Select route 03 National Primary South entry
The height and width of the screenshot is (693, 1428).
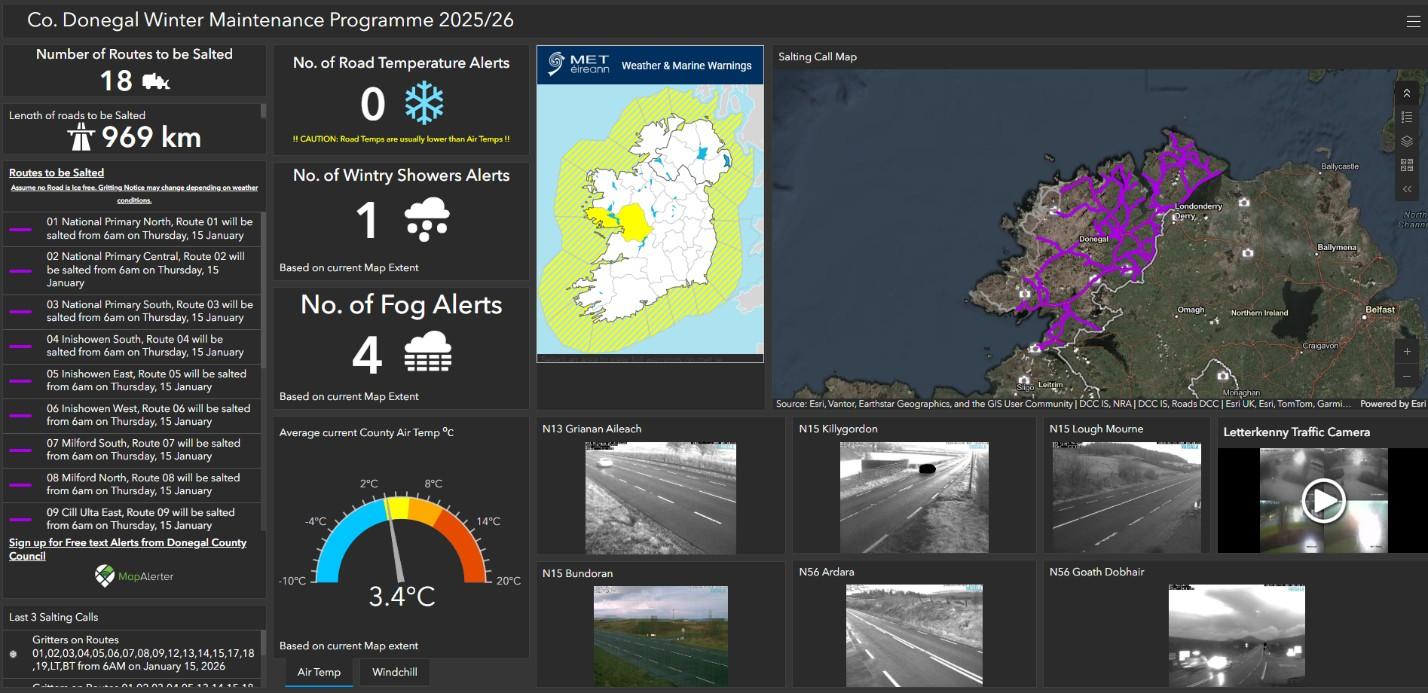[132, 311]
